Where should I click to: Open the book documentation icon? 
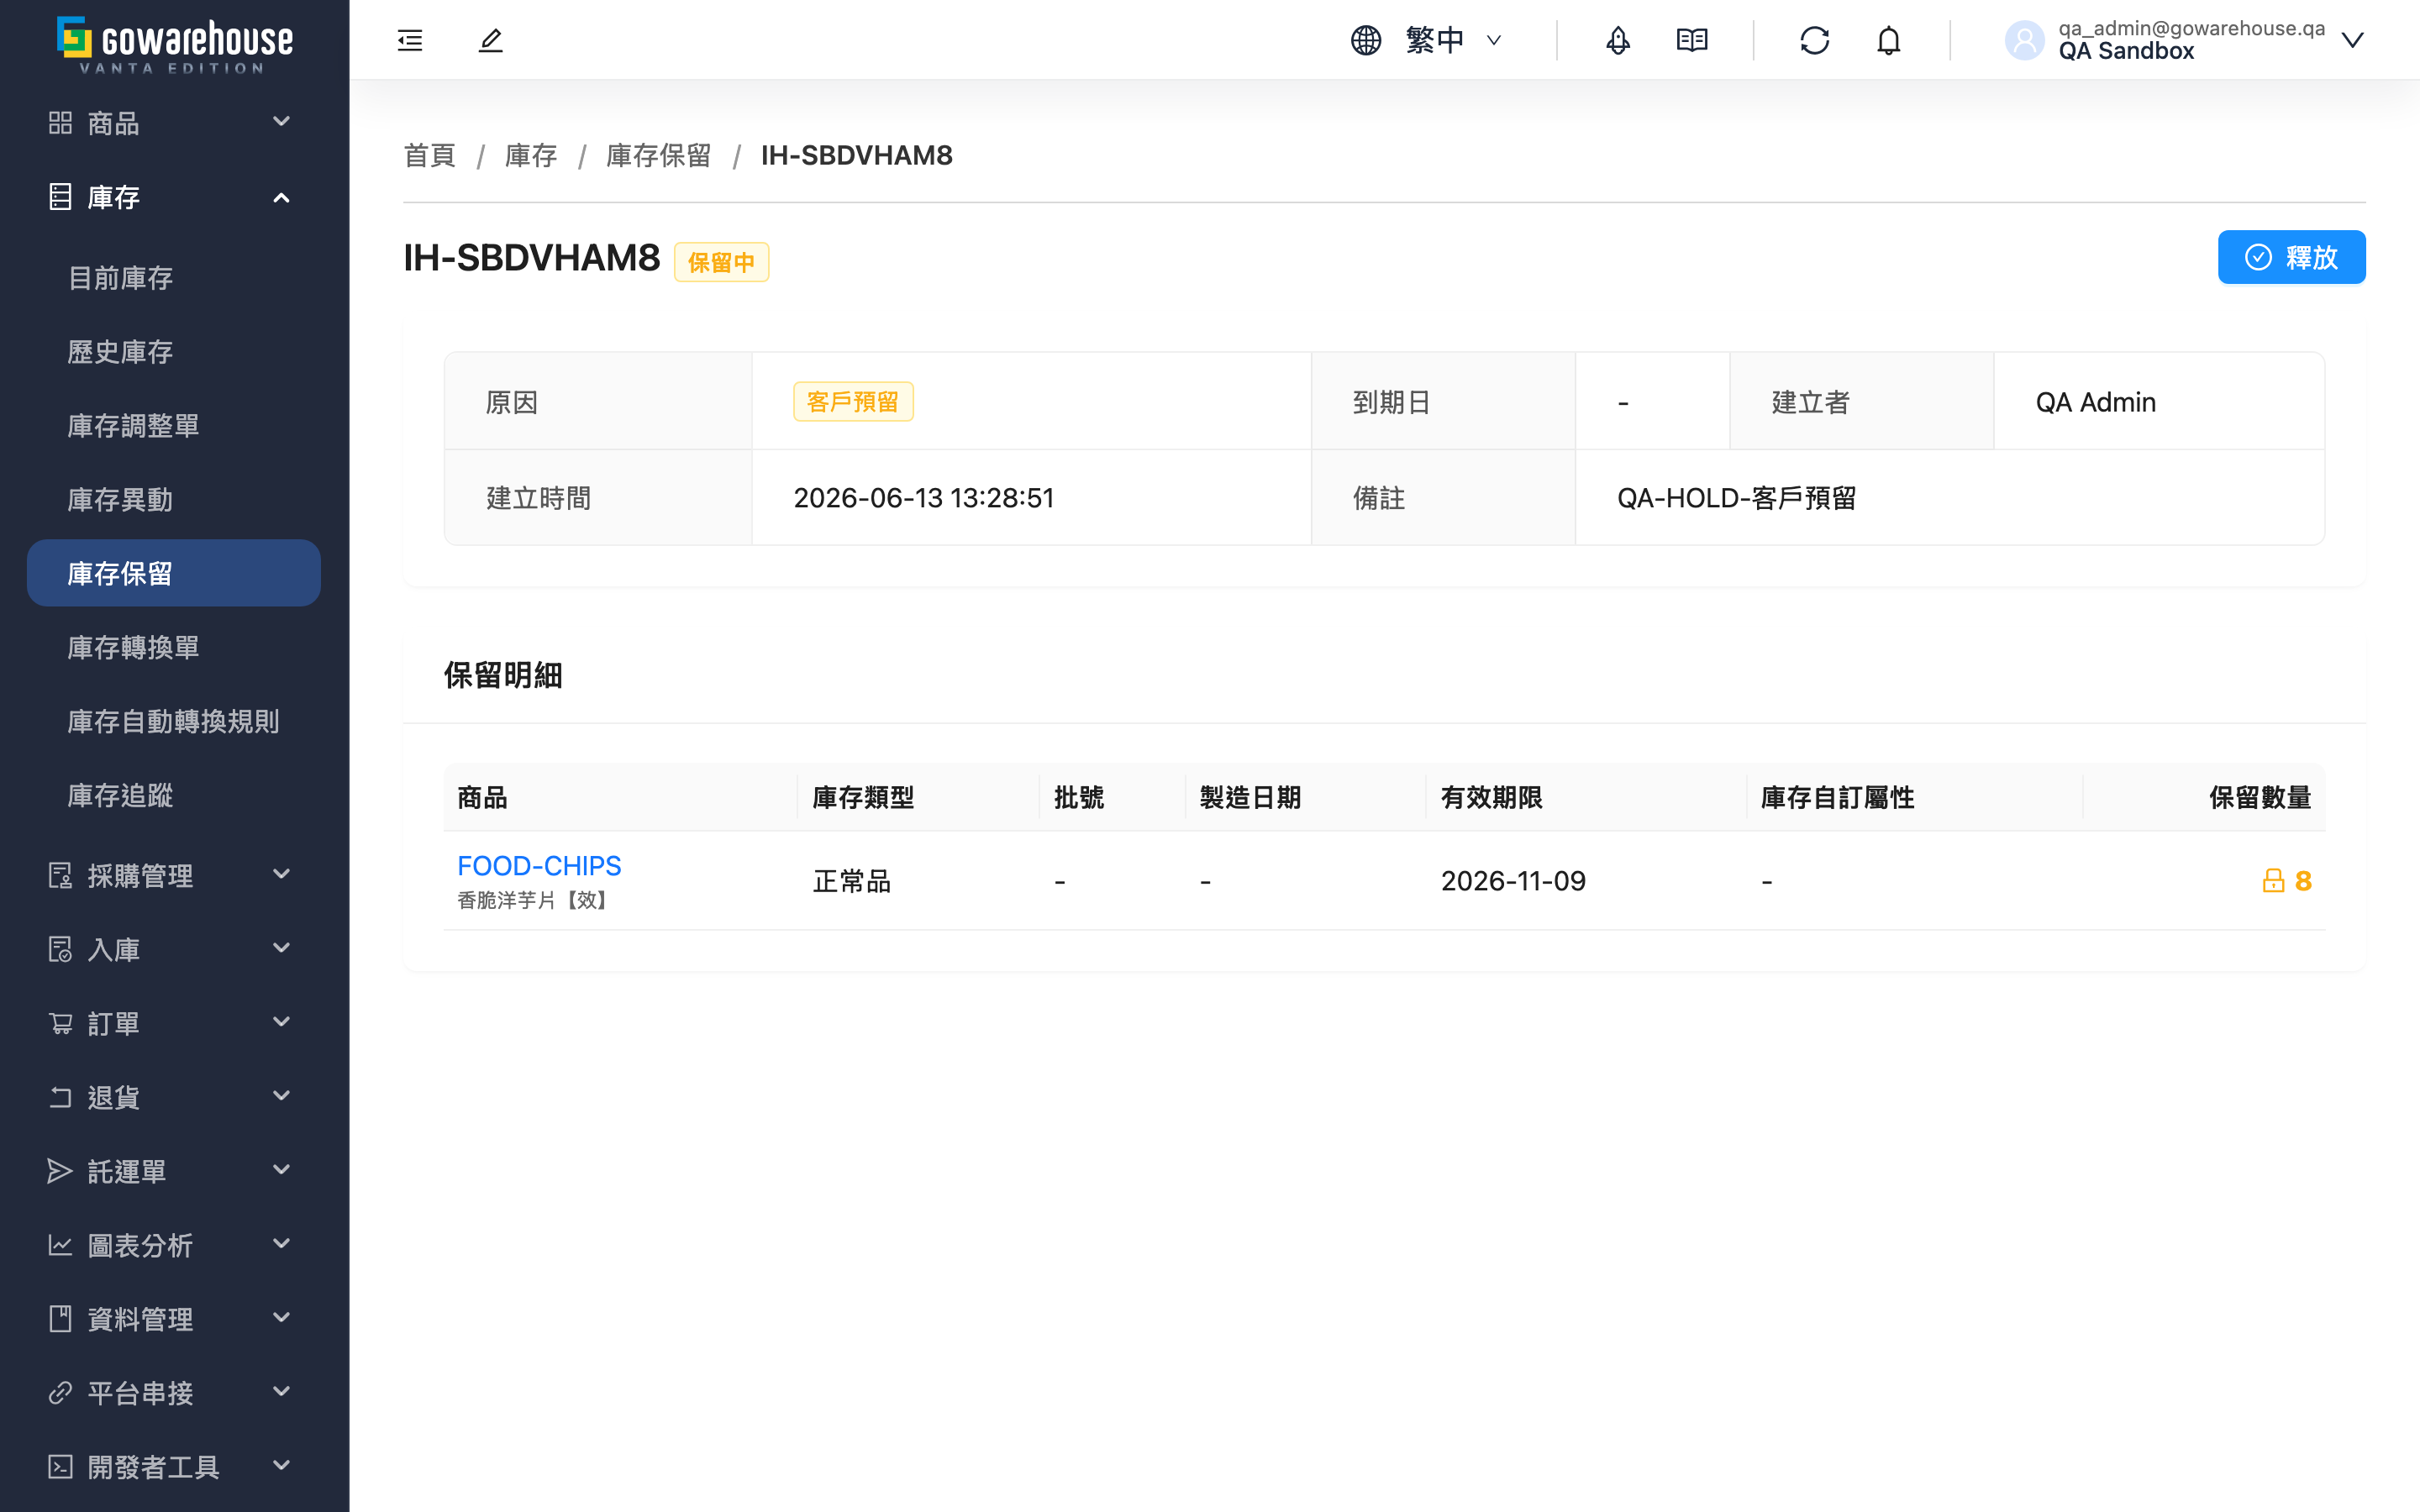(1692, 40)
